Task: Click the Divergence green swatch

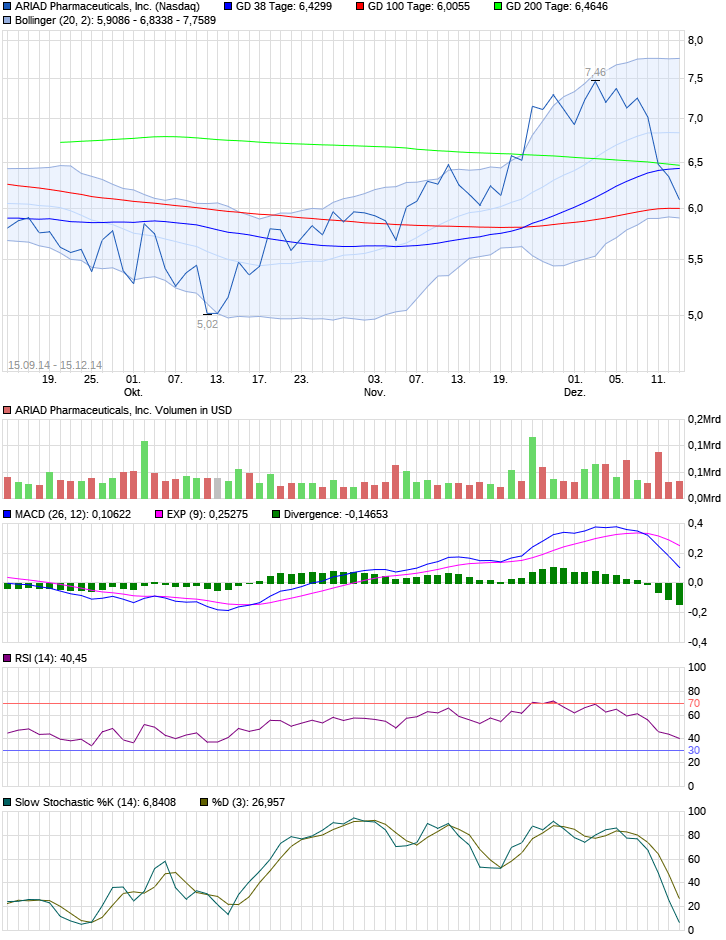Action: tap(276, 514)
